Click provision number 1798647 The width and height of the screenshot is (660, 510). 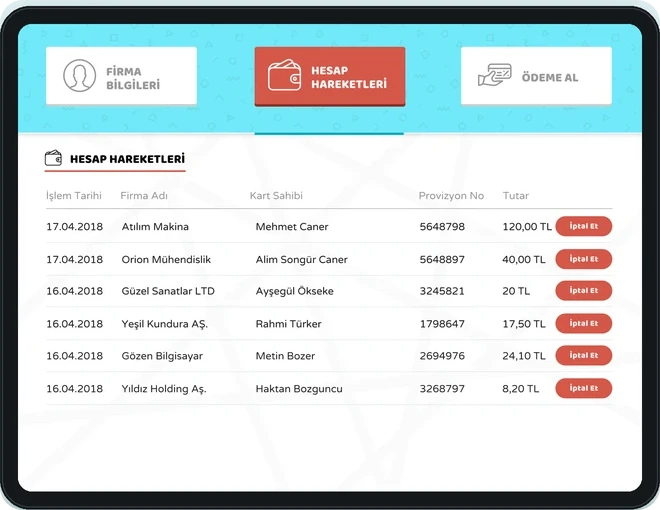point(442,324)
